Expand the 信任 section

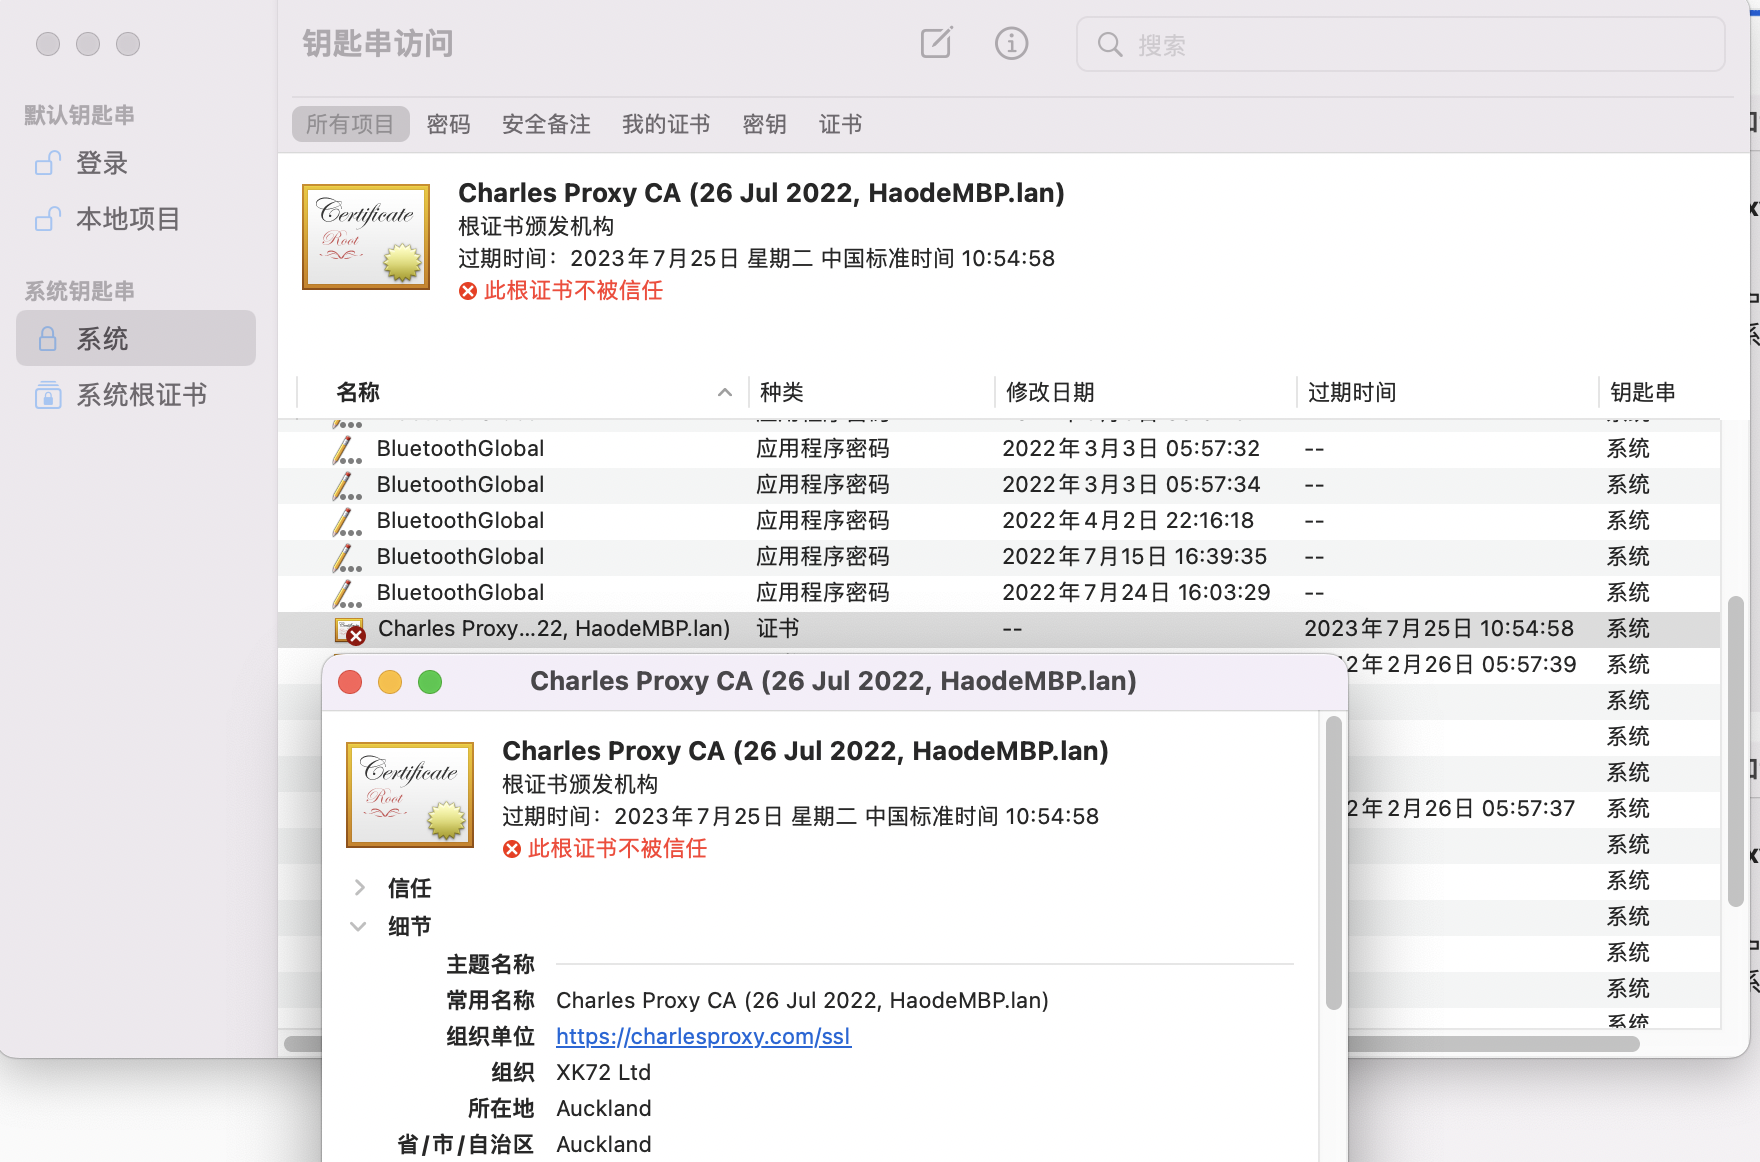[x=360, y=887]
